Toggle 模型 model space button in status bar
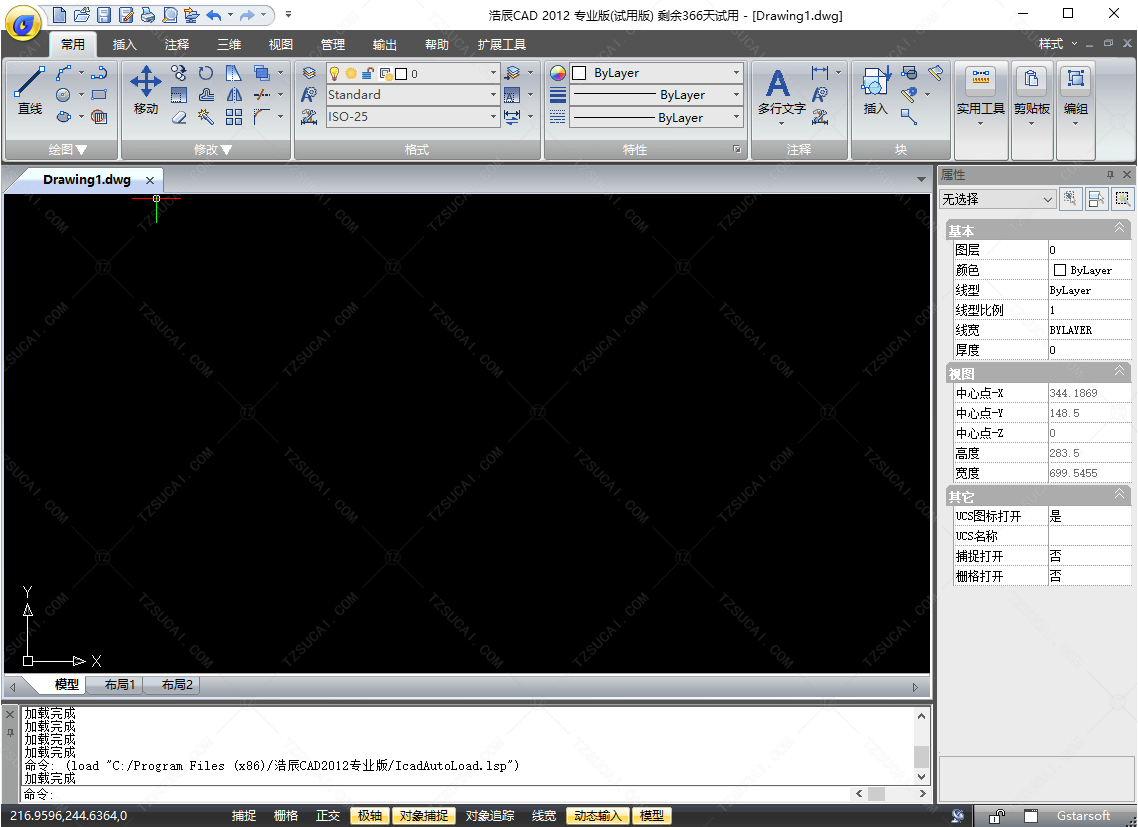The image size is (1138, 827). (652, 816)
